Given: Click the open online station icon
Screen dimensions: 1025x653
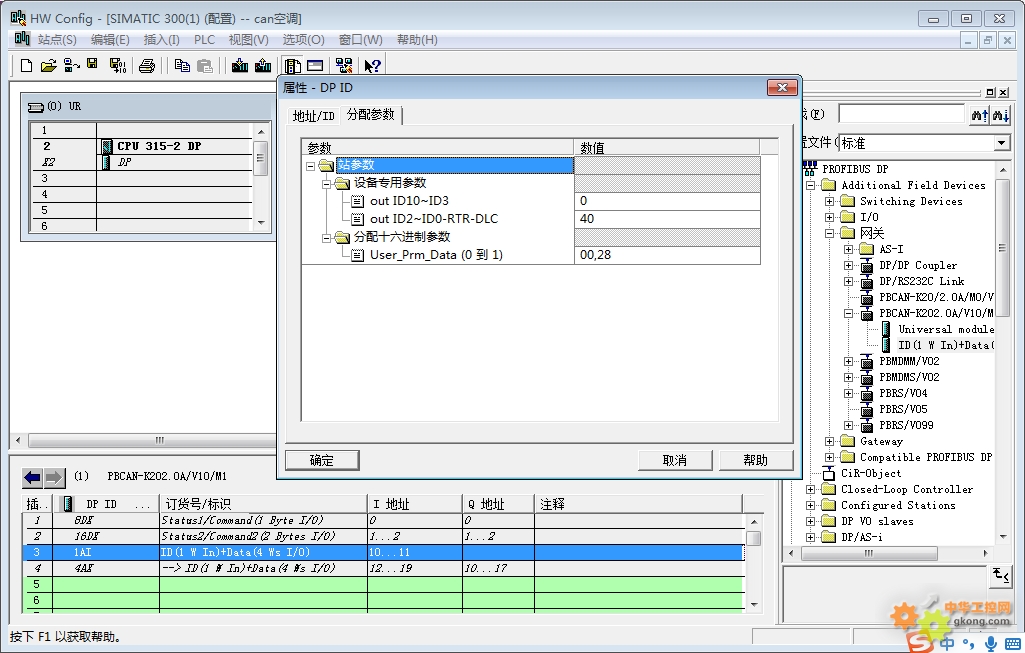Looking at the screenshot, I should pos(71,65).
